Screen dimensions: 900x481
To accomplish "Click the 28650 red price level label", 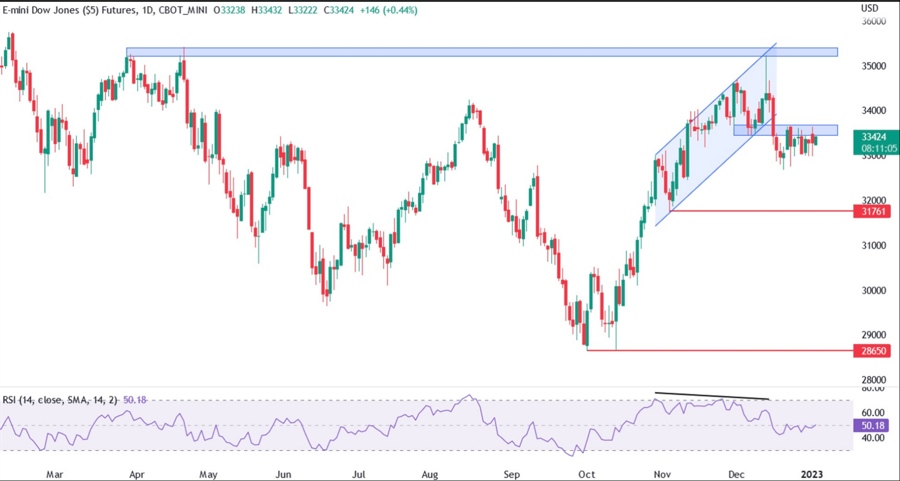I will tap(873, 351).
